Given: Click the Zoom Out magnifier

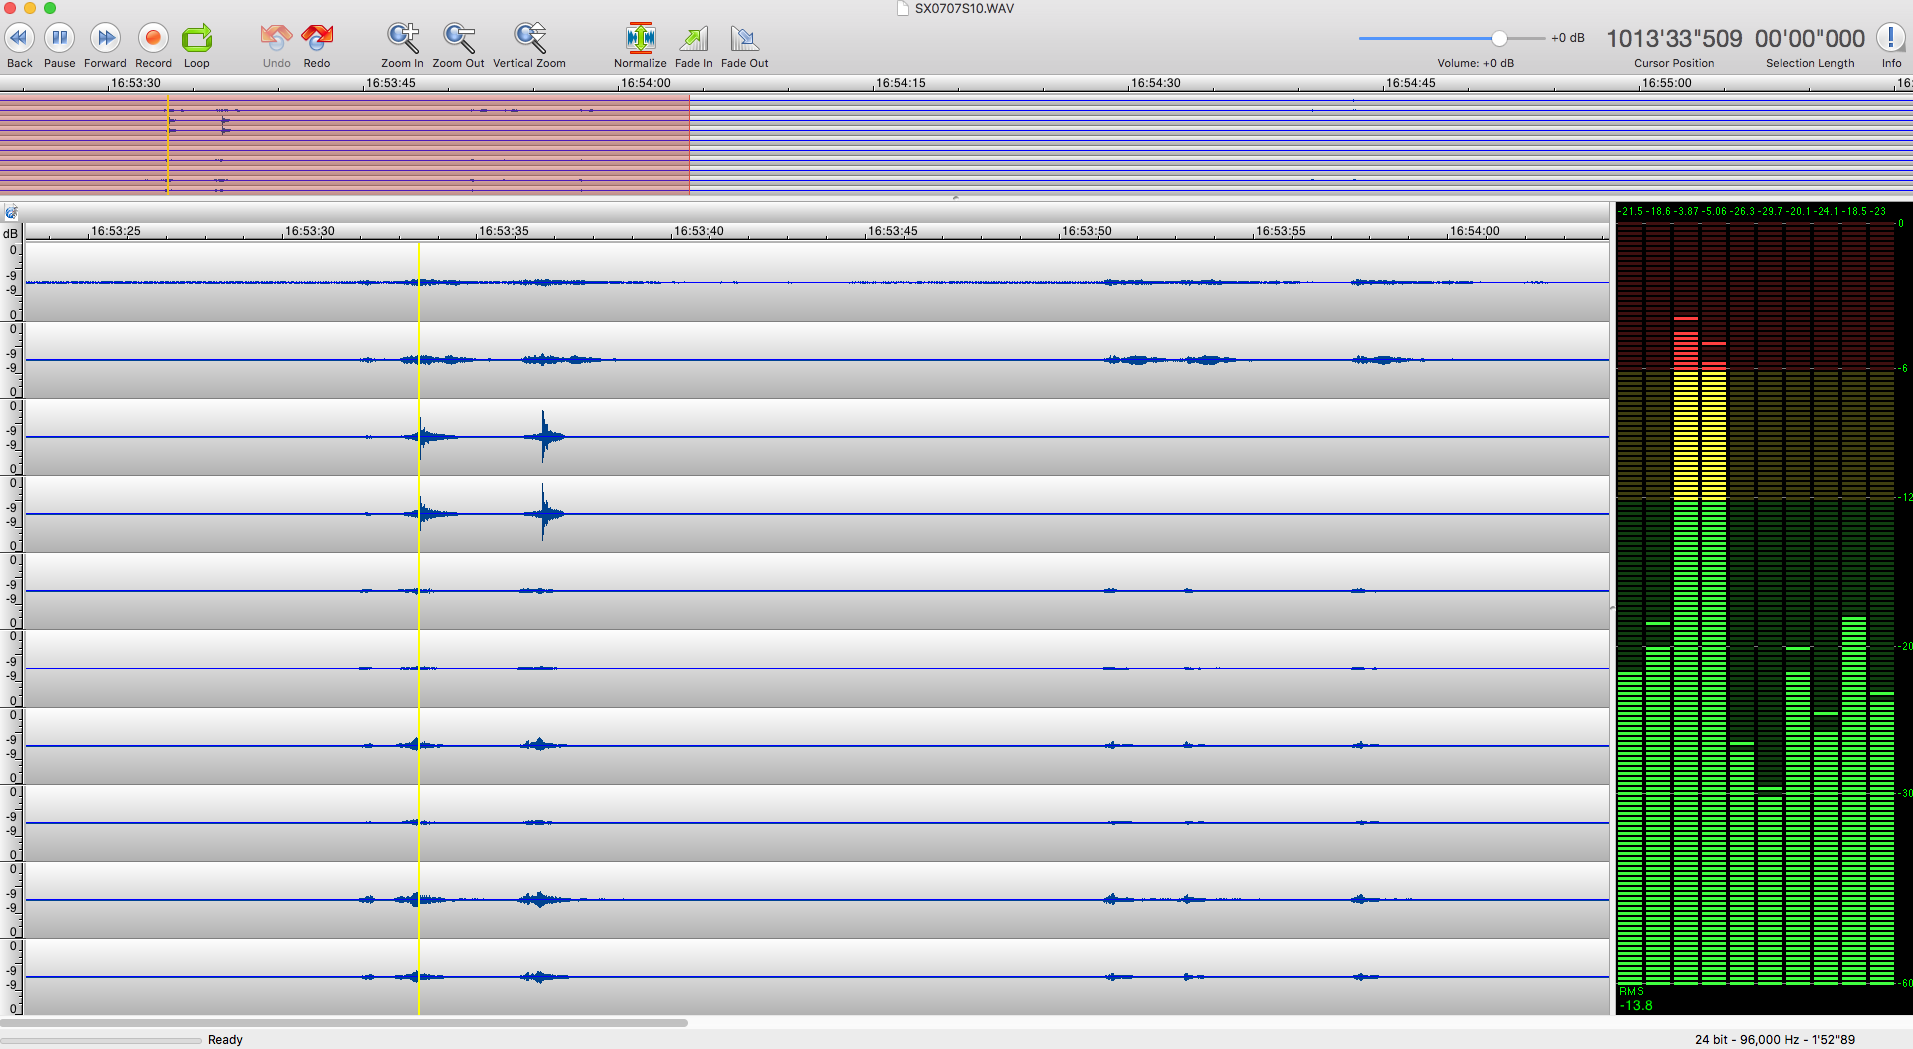Looking at the screenshot, I should click(x=458, y=39).
